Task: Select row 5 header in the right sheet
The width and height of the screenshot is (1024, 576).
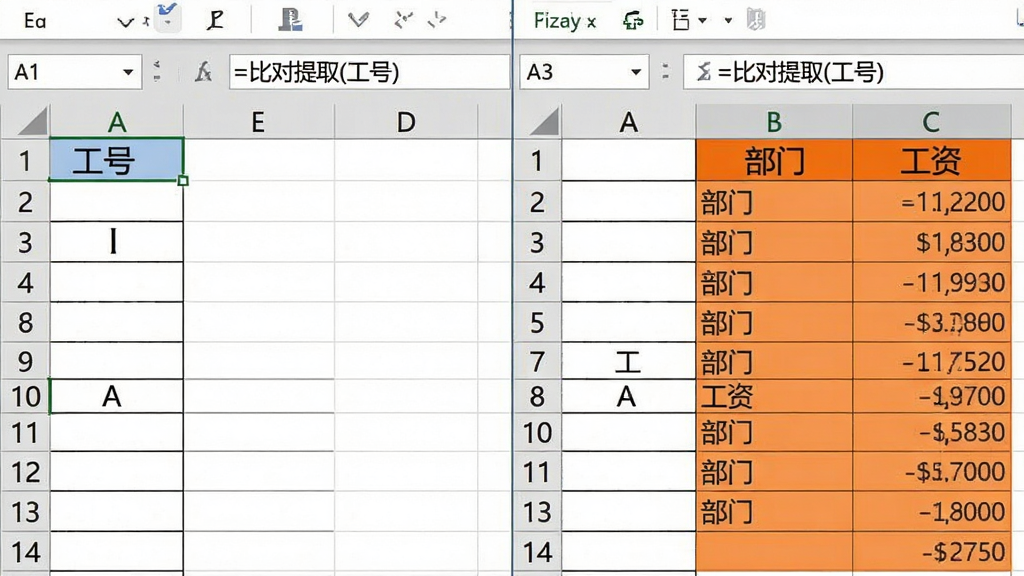Action: pos(537,322)
